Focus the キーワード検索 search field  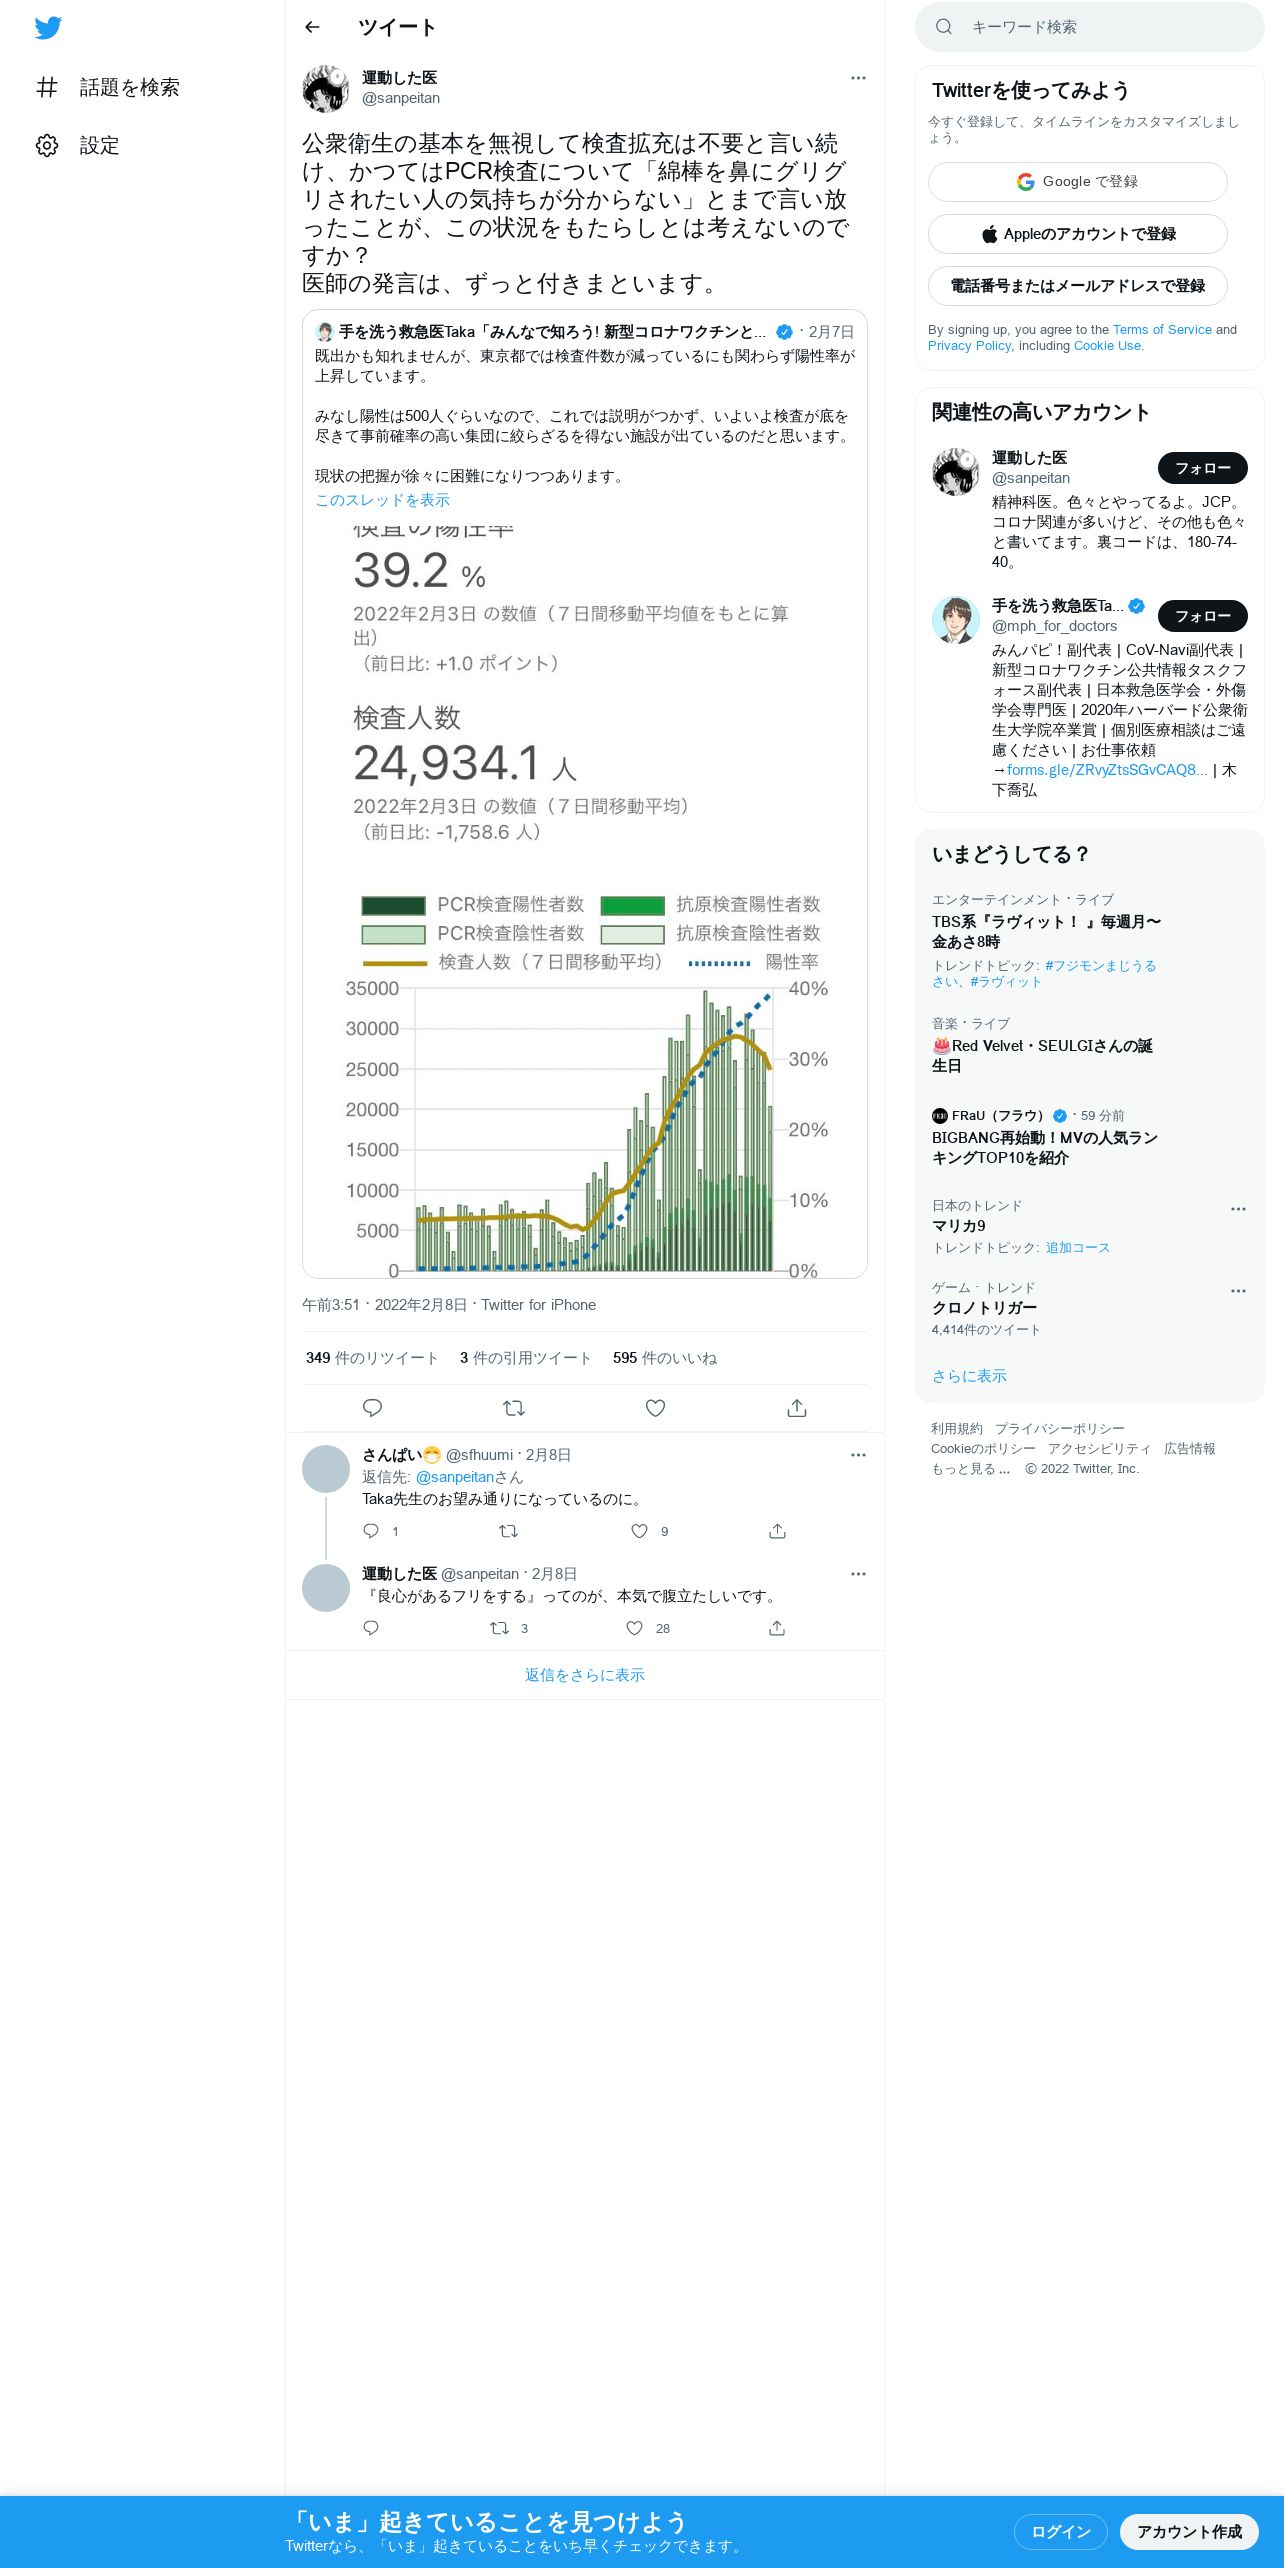[x=1090, y=27]
